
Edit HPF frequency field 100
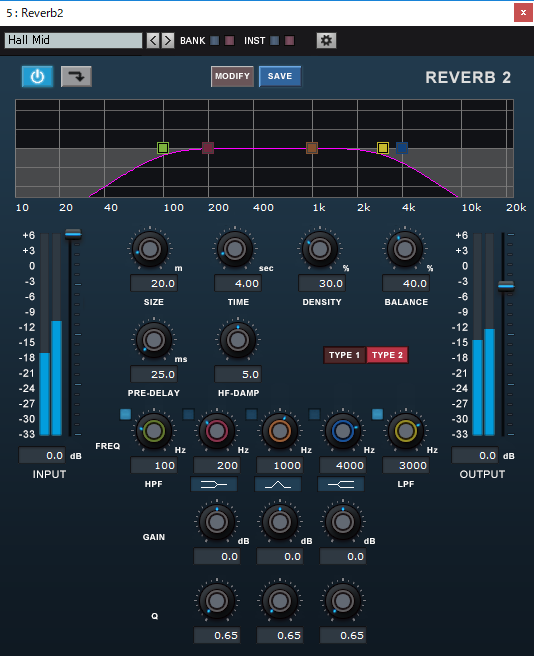click(x=154, y=465)
